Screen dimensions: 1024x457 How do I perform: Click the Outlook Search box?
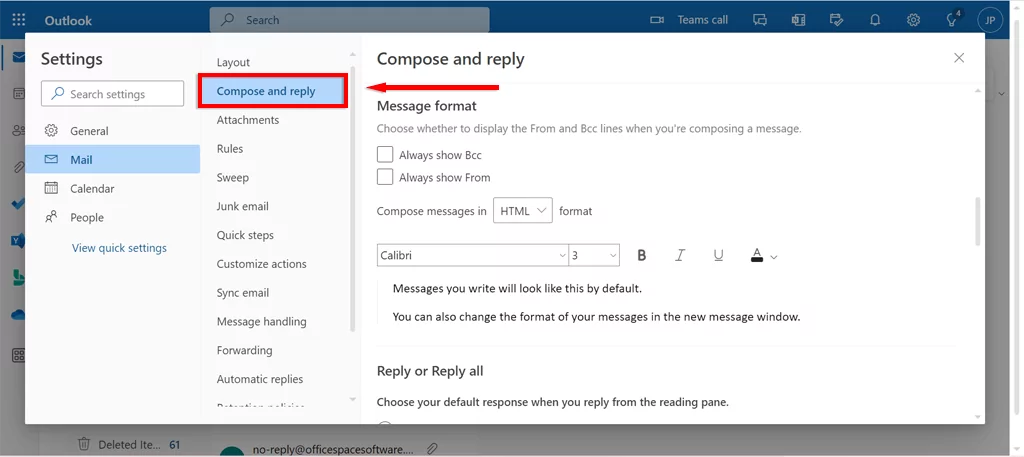click(x=349, y=20)
